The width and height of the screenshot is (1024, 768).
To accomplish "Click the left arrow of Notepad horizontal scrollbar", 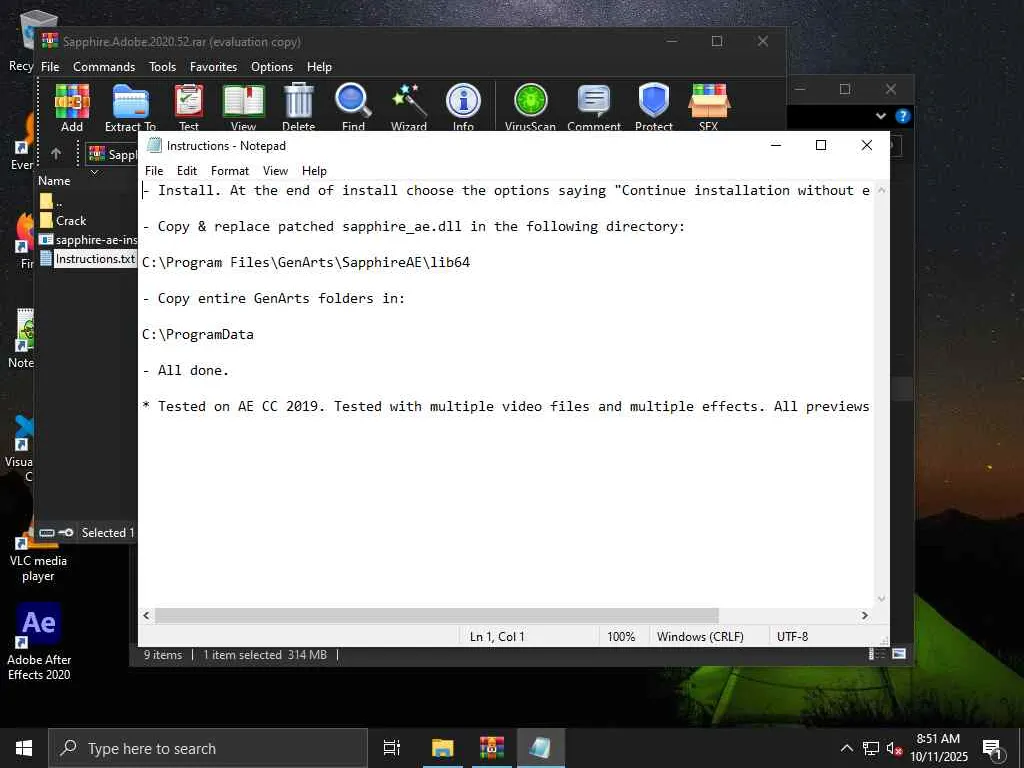I will pyautogui.click(x=146, y=615).
